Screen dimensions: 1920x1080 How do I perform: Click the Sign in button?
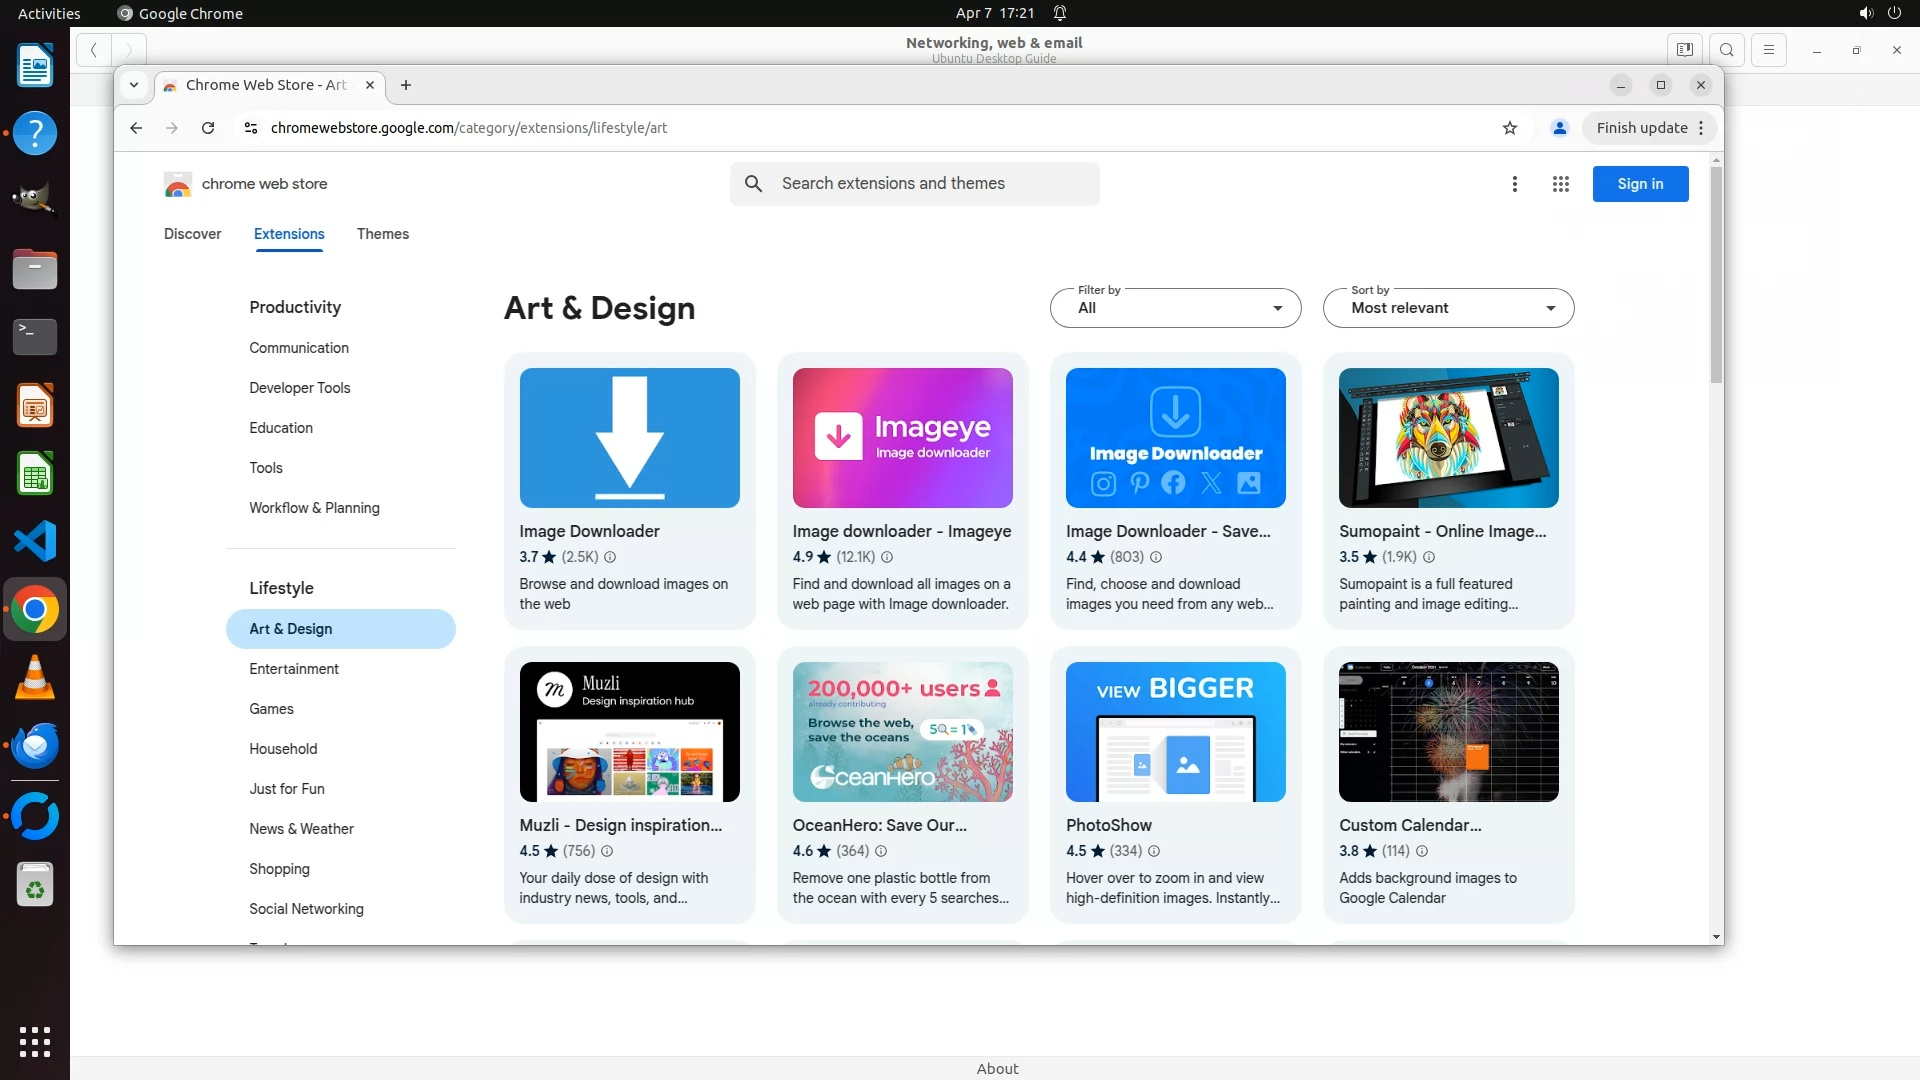point(1640,184)
